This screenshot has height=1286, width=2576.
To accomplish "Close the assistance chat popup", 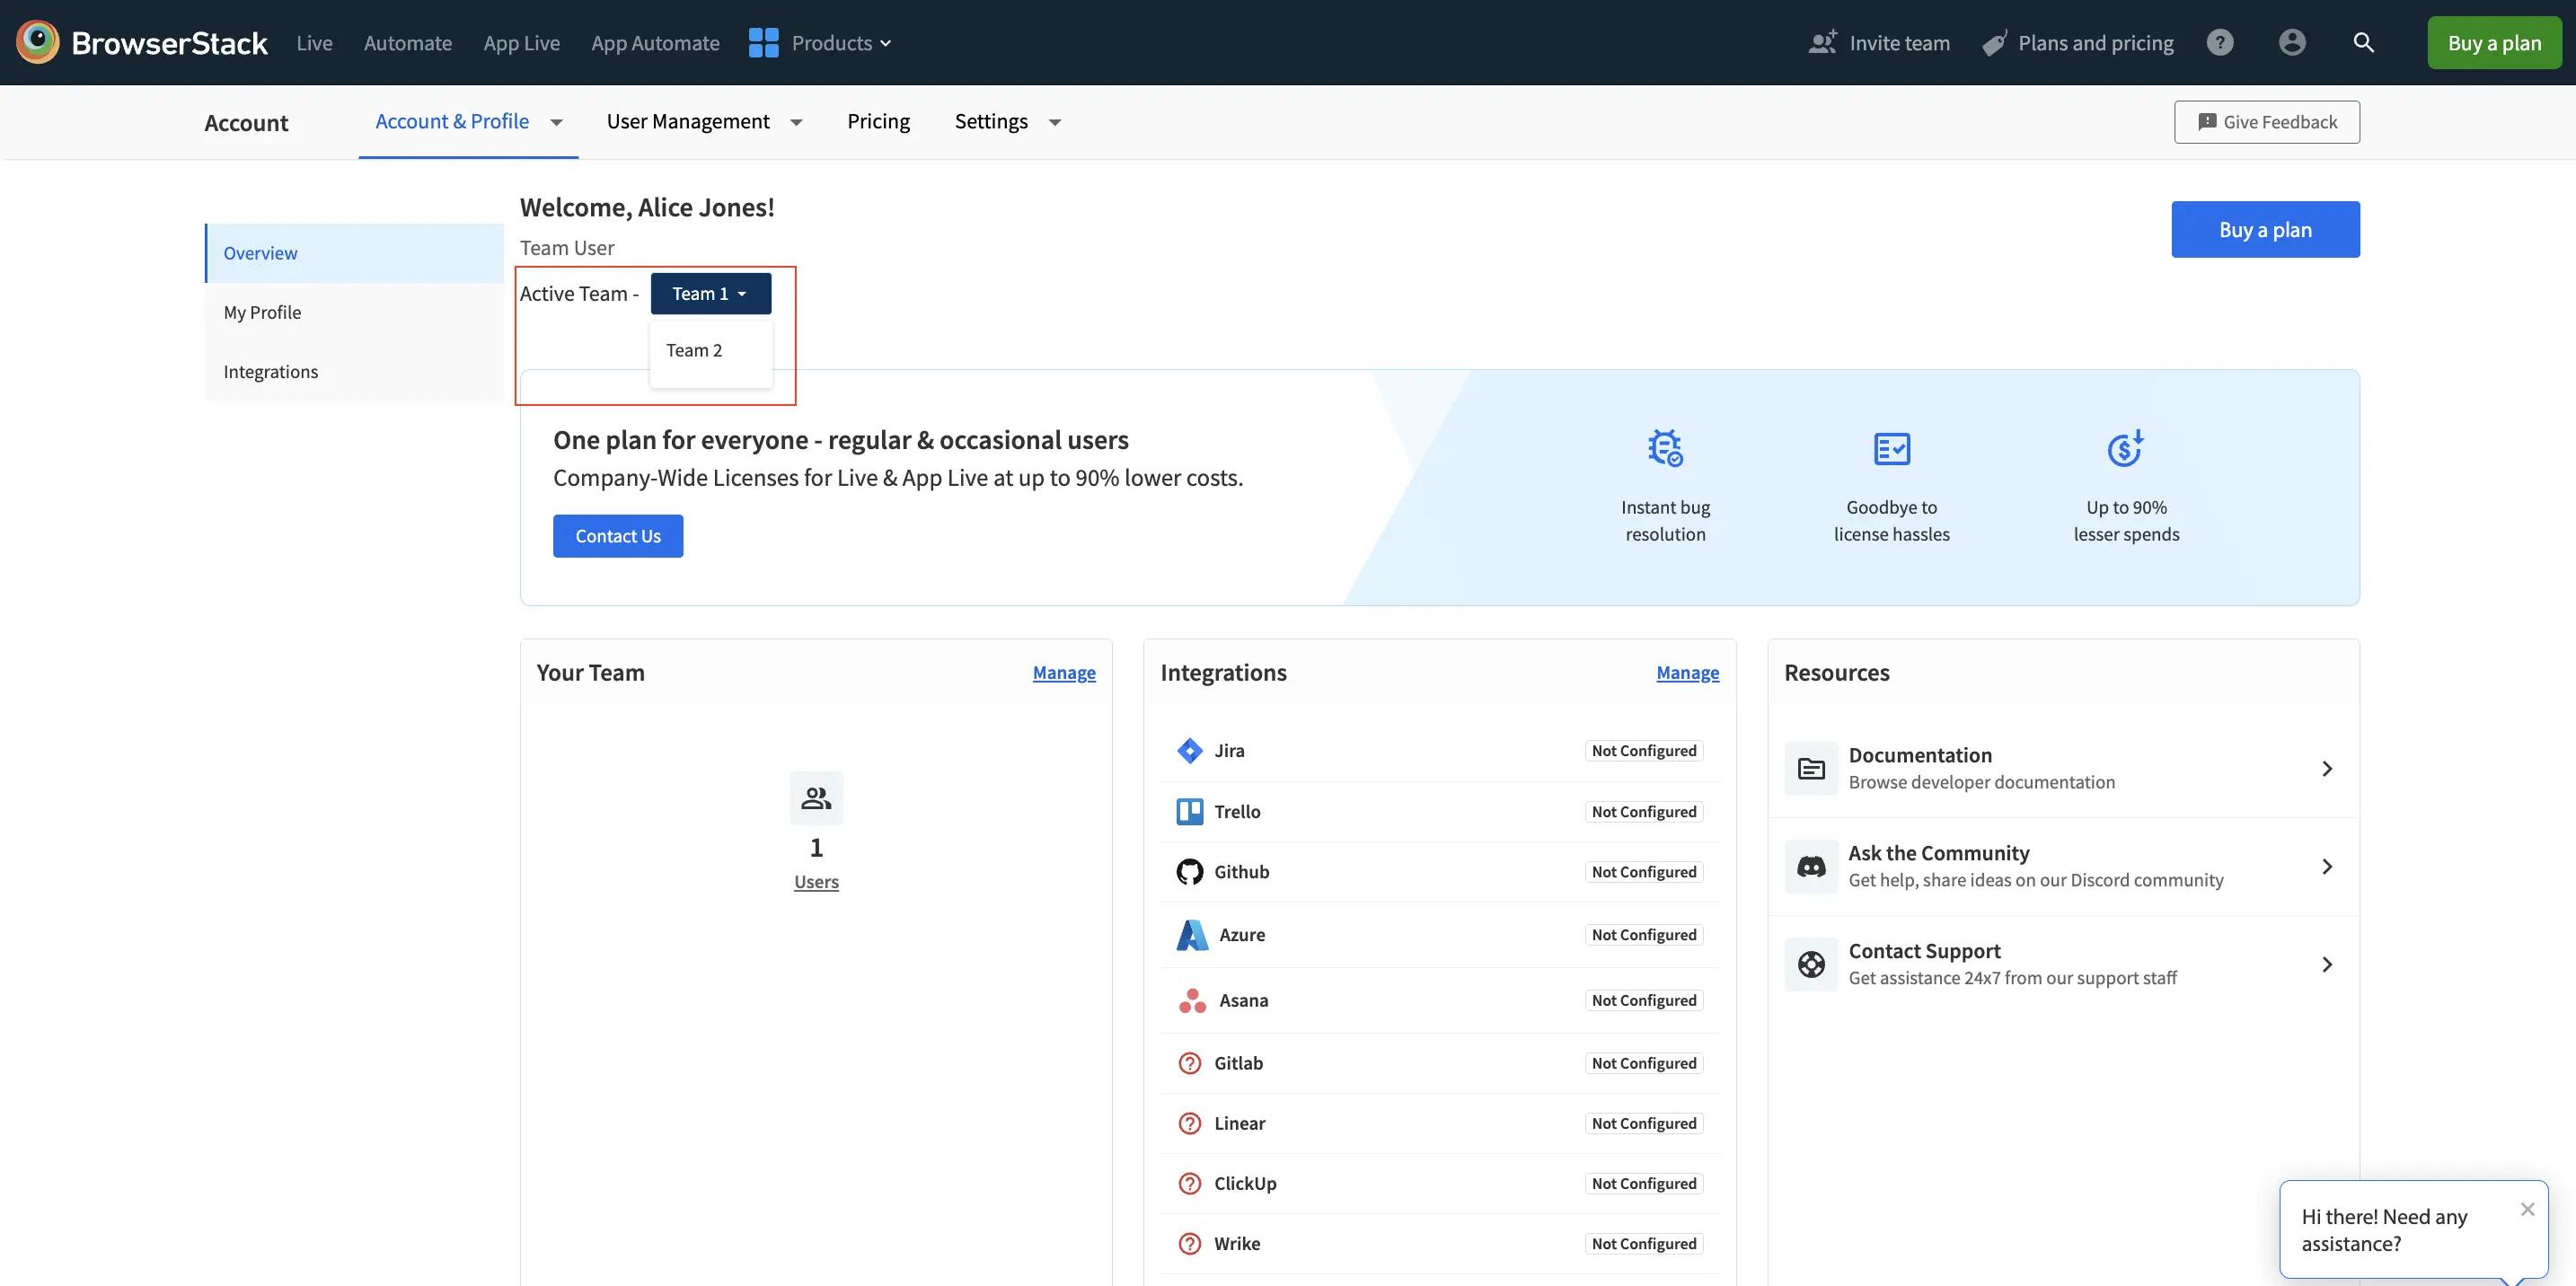I will 2527,1209.
